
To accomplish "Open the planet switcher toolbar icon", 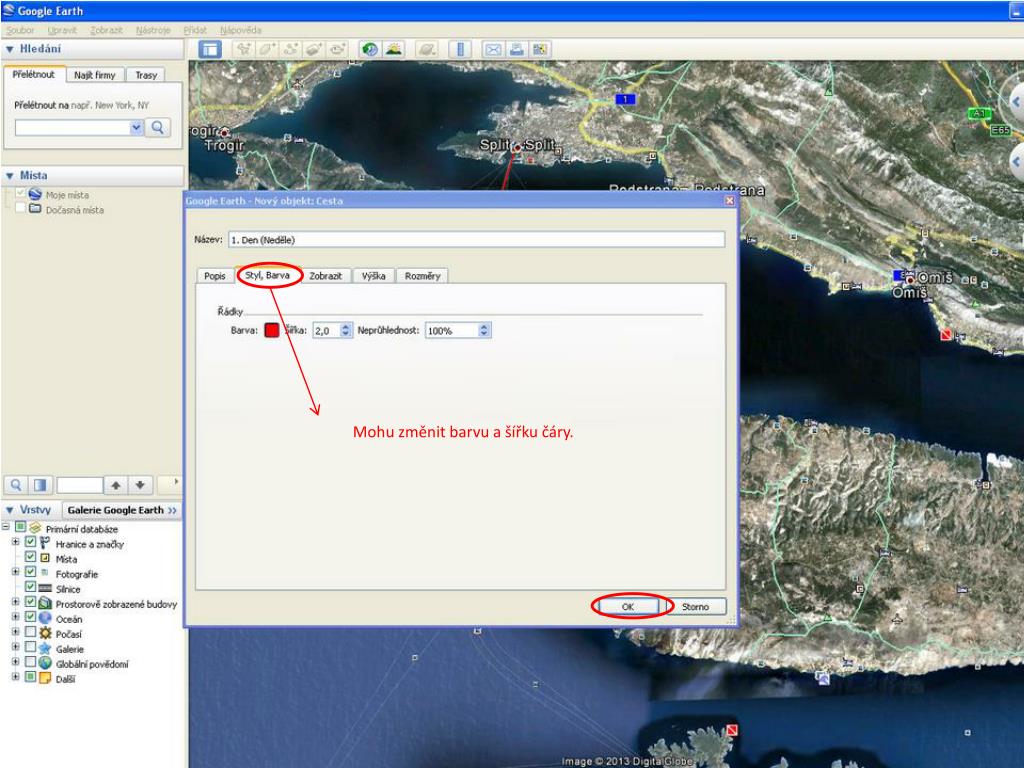I will (426, 49).
